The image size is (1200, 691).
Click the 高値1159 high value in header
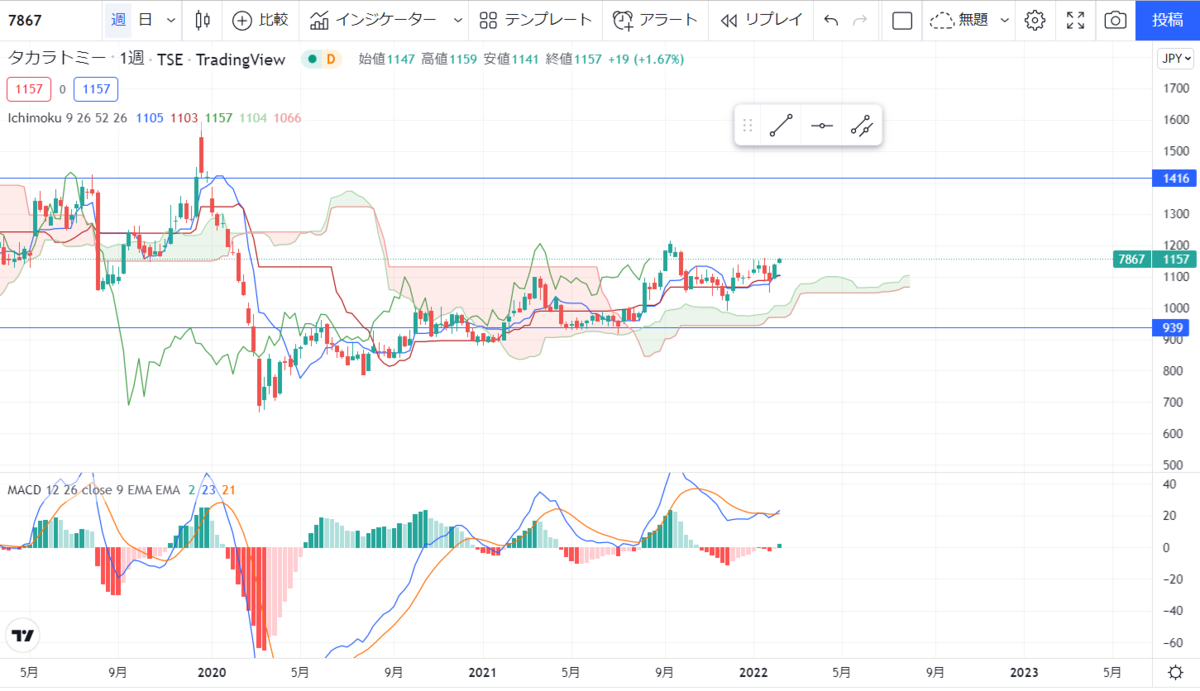pos(449,59)
